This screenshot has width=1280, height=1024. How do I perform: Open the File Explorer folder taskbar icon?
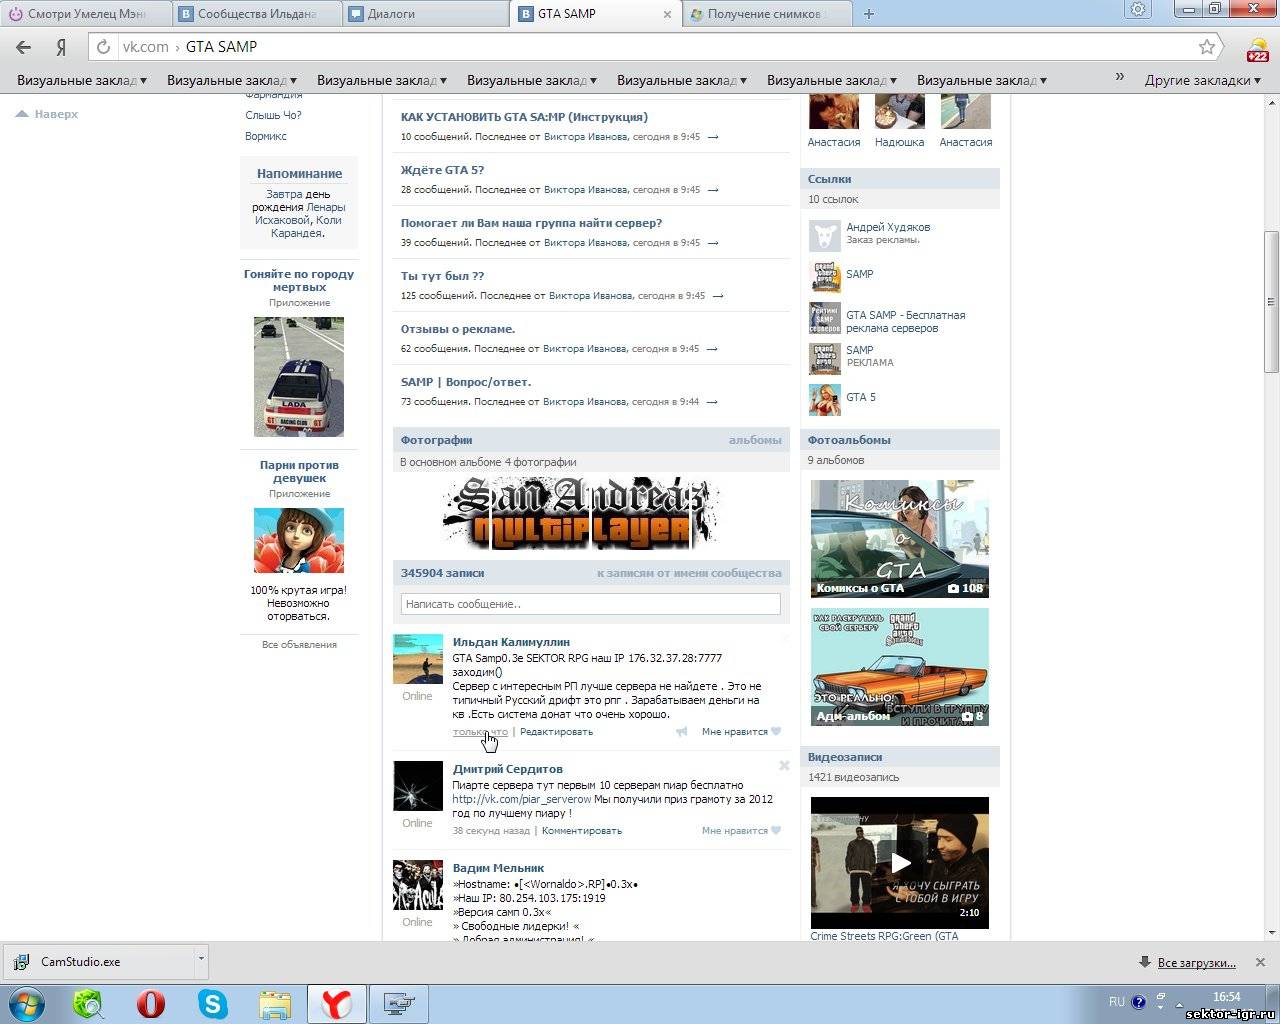point(274,1003)
